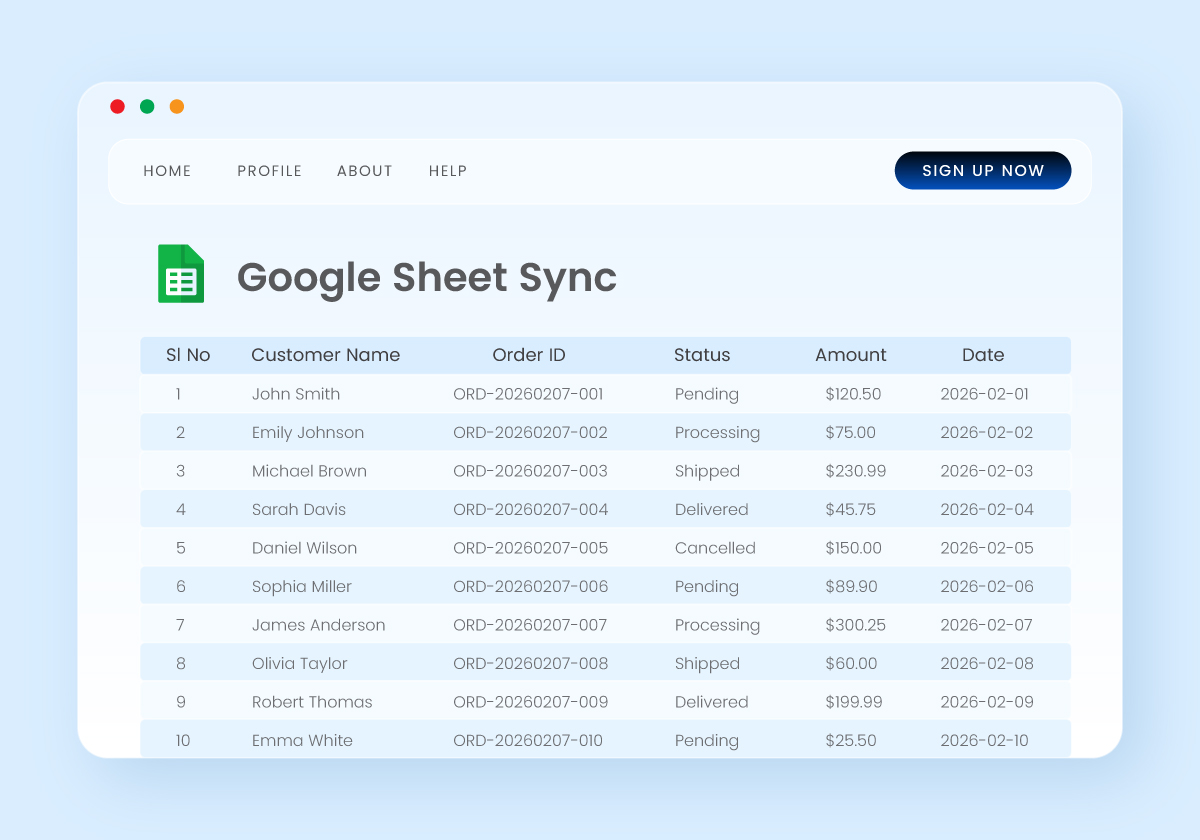The image size is (1200, 840).
Task: Select HELP in the navigation bar
Action: point(448,171)
